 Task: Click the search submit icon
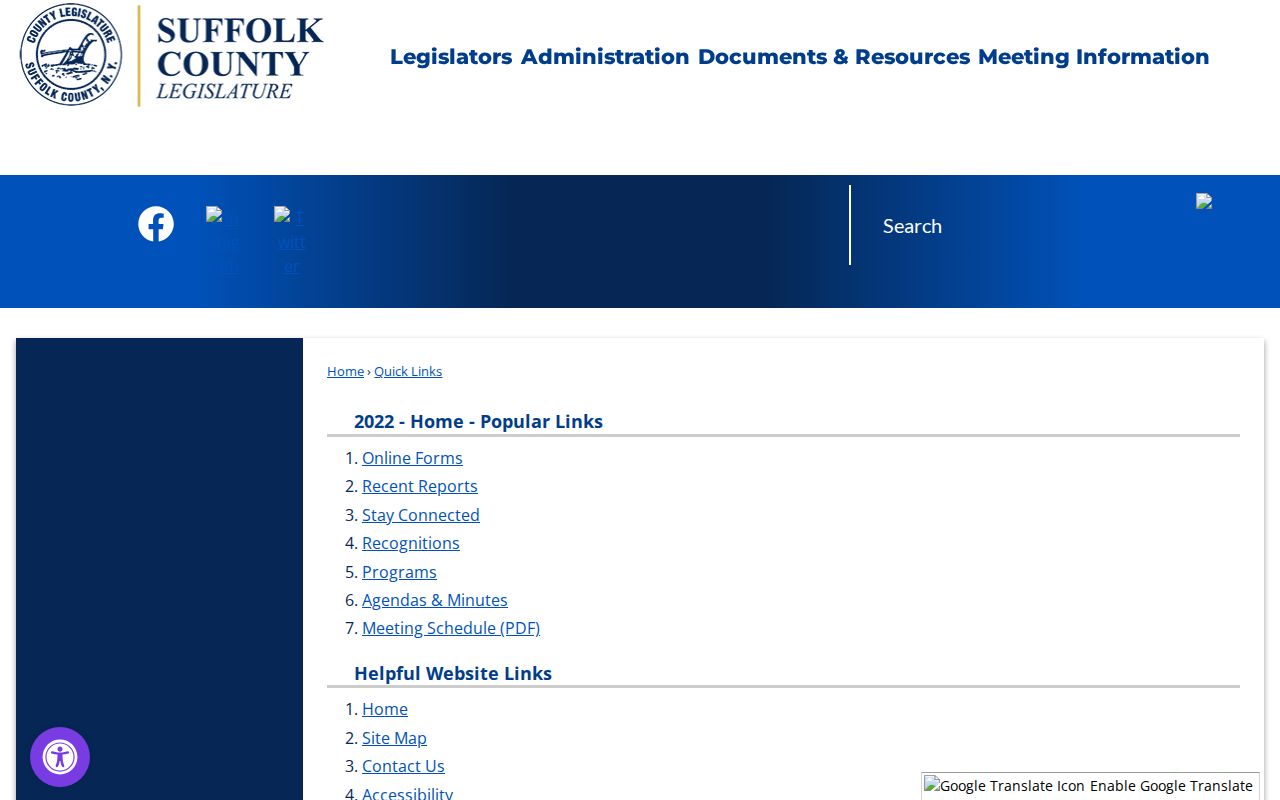(x=1204, y=201)
